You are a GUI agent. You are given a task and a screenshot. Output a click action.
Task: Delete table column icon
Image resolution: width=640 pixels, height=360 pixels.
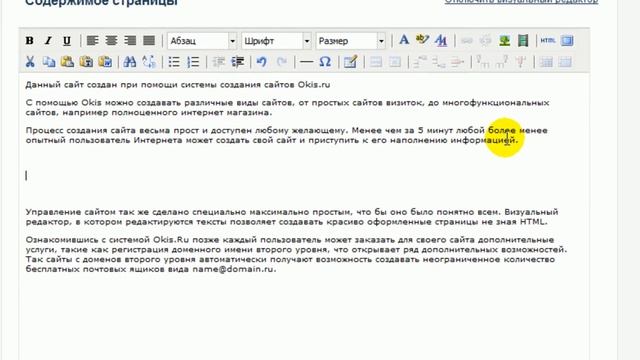(520, 62)
